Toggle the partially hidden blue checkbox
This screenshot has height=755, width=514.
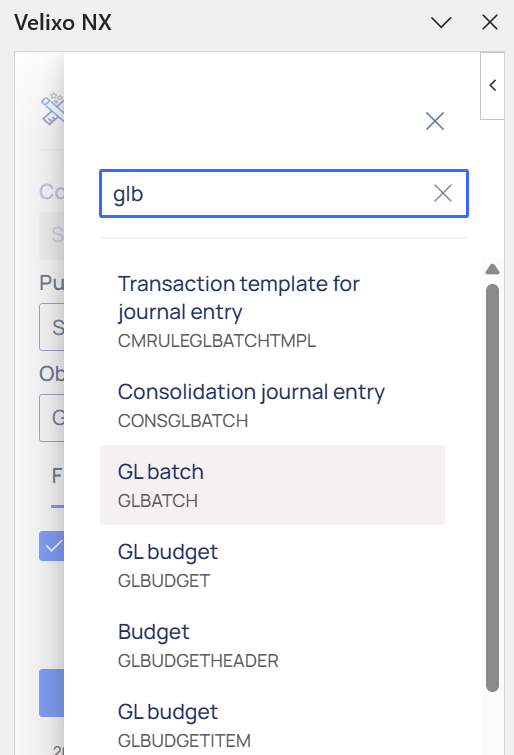(52, 546)
